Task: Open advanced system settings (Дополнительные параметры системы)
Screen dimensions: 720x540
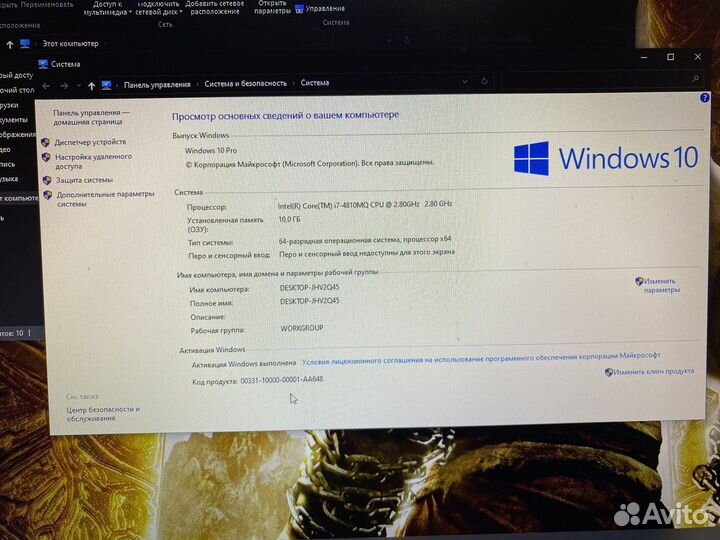Action: coord(105,199)
